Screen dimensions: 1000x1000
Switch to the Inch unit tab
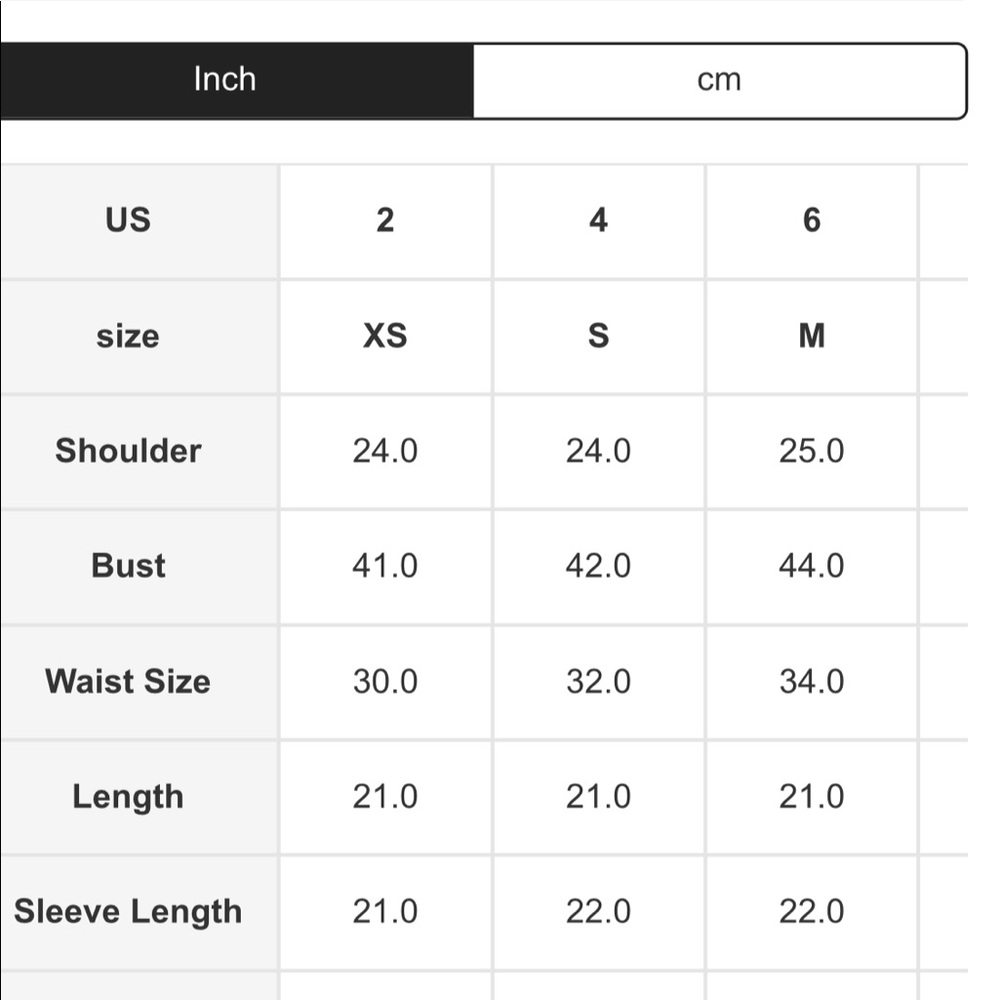[x=225, y=80]
